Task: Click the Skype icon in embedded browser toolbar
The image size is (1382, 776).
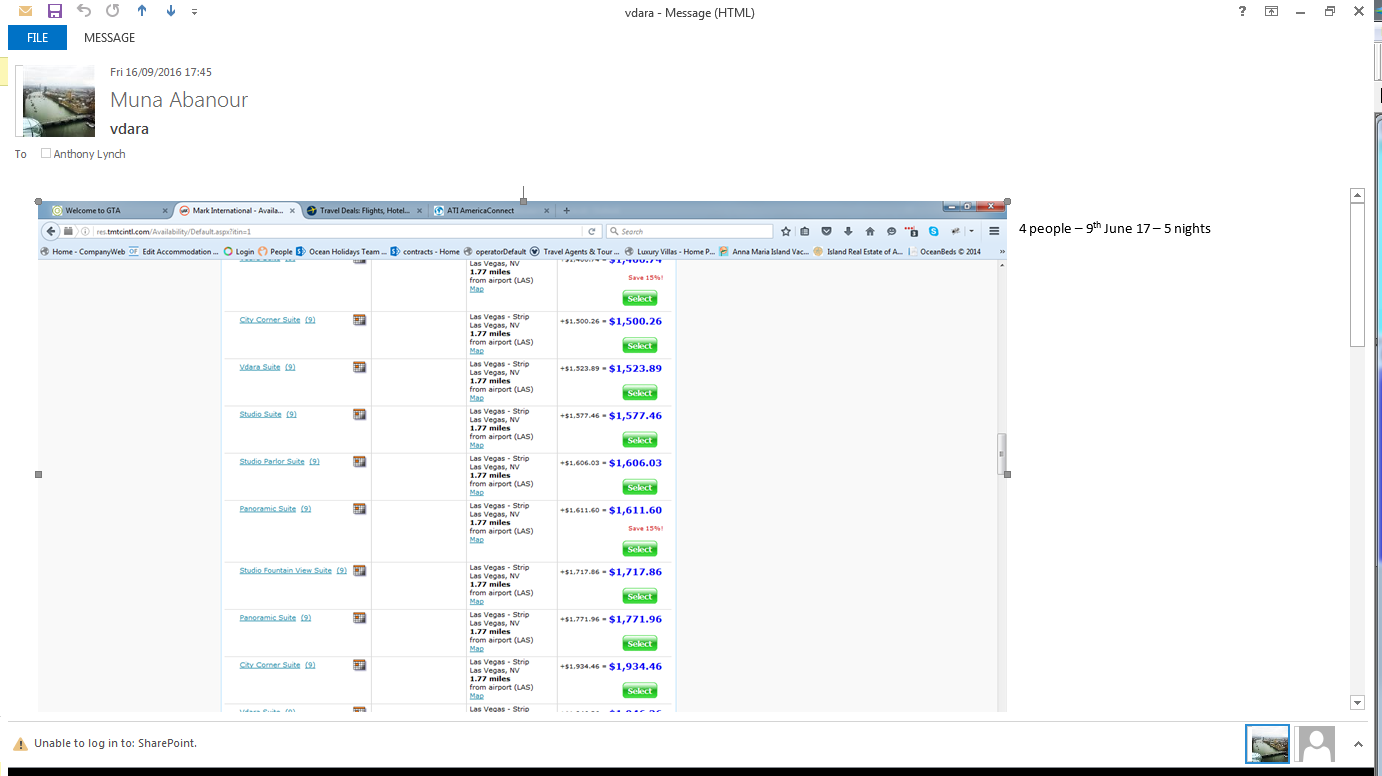Action: pos(933,231)
